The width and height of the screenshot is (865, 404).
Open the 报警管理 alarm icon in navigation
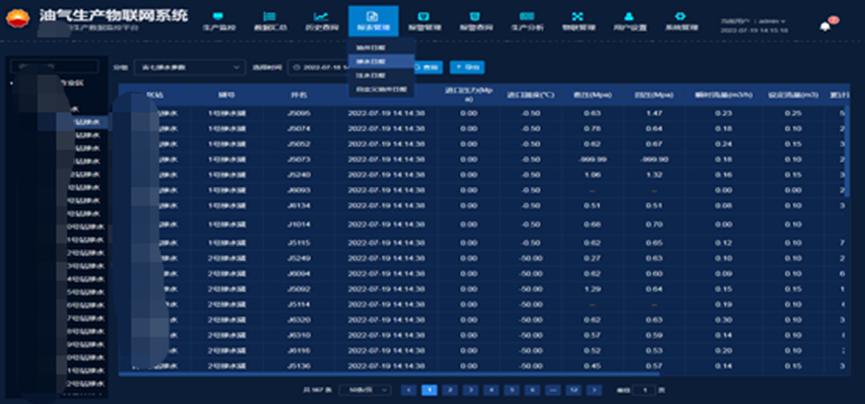(x=423, y=17)
